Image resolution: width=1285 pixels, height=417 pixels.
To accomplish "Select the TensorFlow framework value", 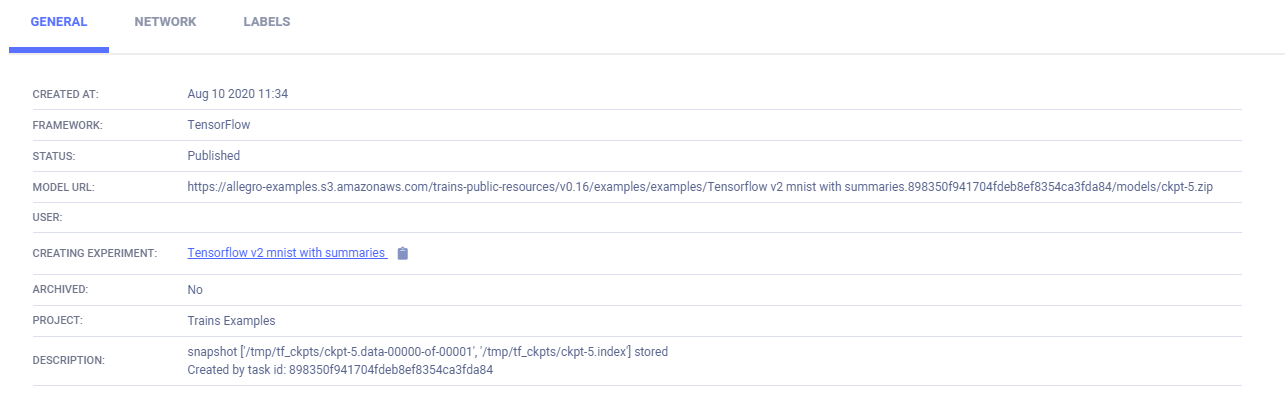I will (219, 125).
